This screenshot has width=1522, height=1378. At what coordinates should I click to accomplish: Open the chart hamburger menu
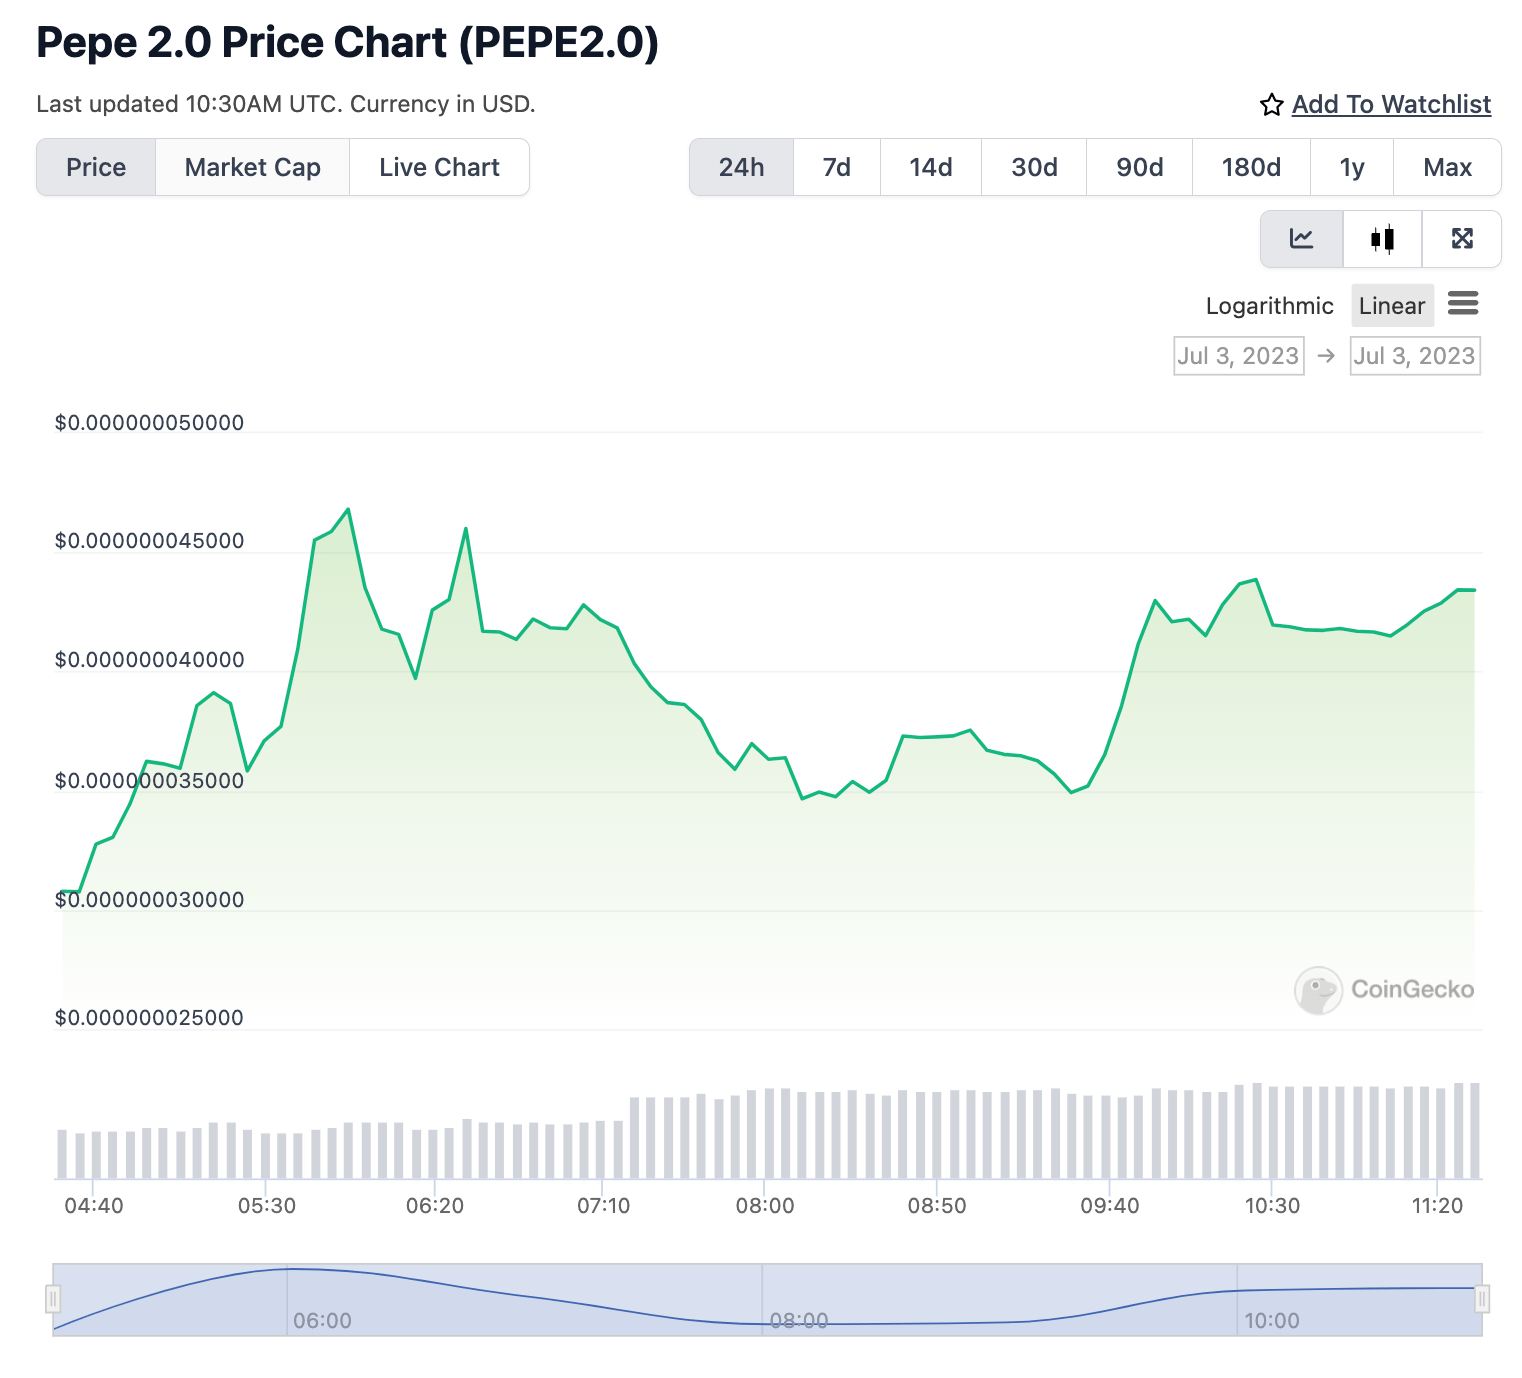click(x=1463, y=303)
